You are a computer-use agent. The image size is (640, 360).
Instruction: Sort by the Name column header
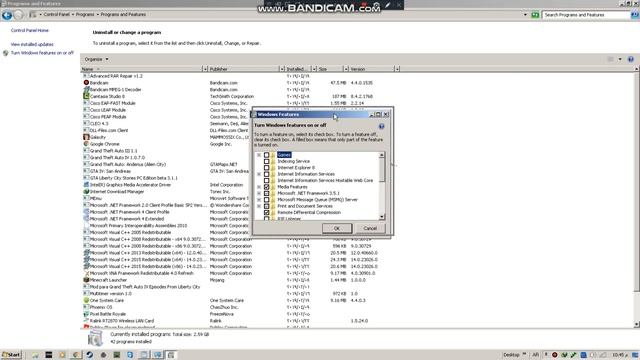click(x=141, y=69)
